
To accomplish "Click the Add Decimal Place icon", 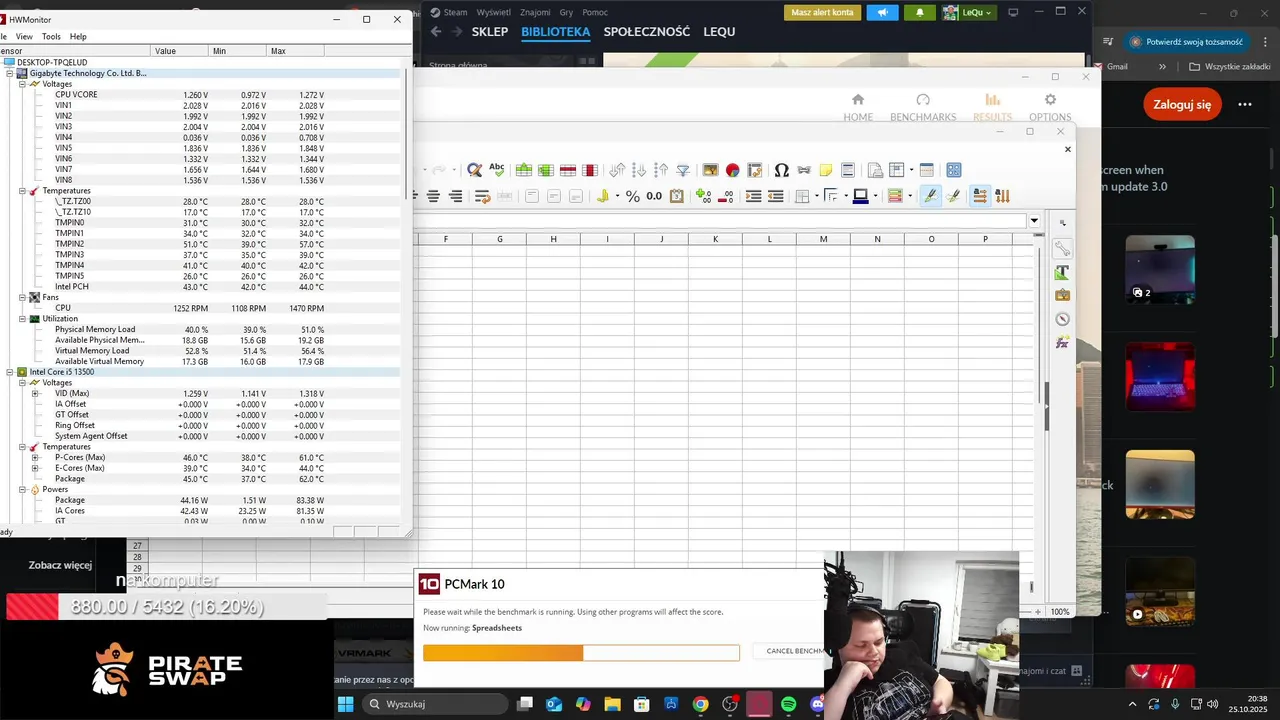I will coord(704,196).
